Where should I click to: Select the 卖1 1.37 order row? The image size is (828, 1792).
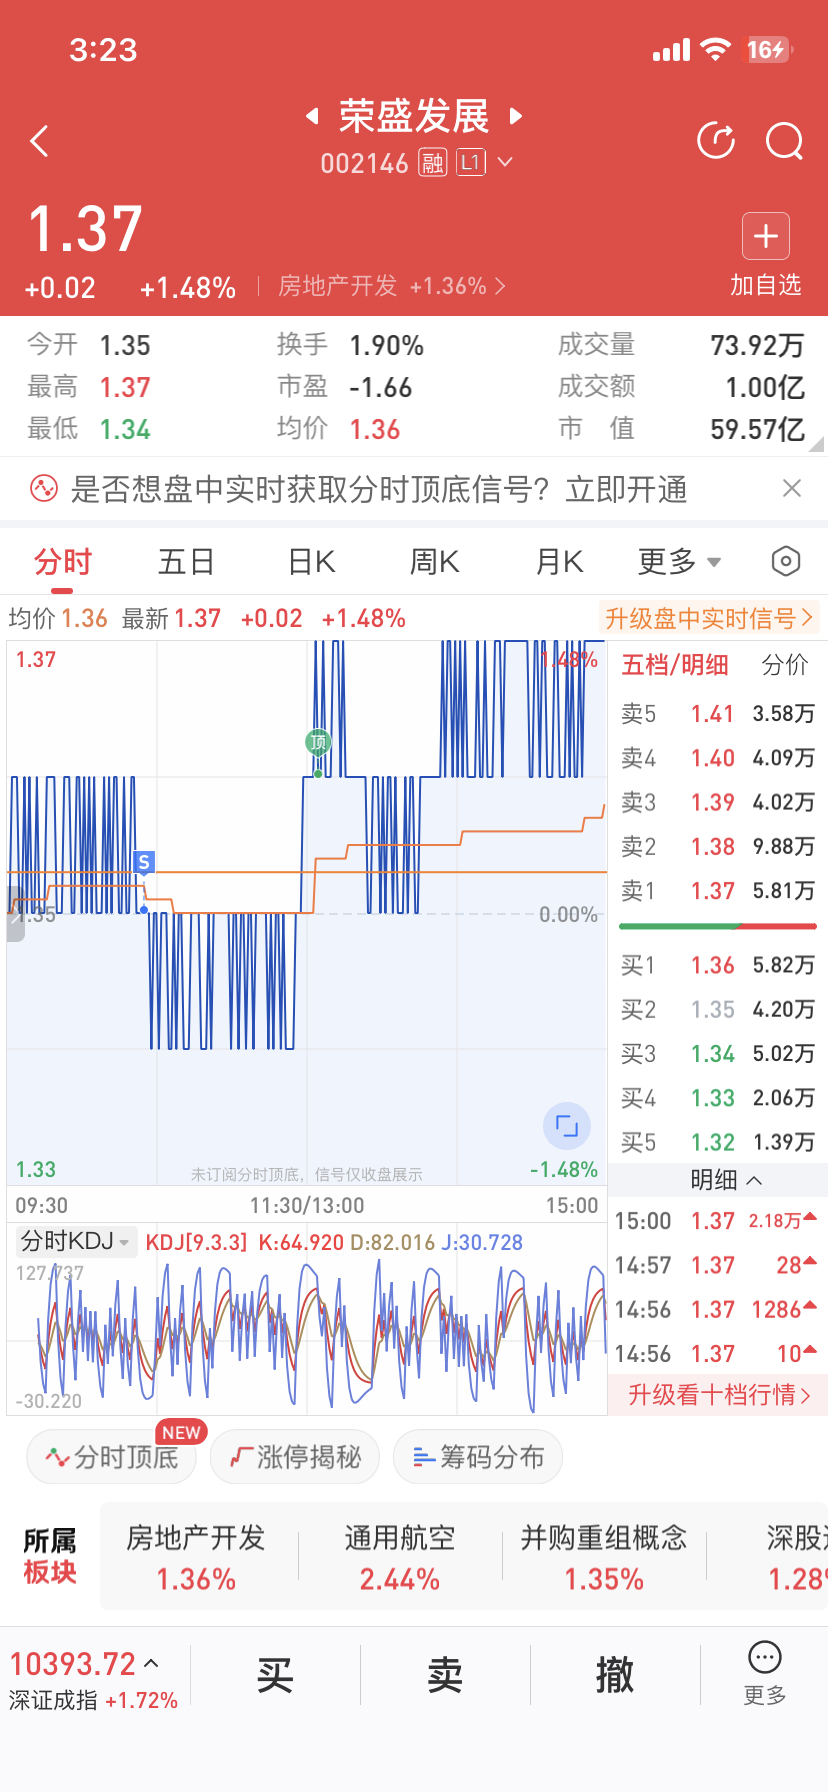coord(718,891)
